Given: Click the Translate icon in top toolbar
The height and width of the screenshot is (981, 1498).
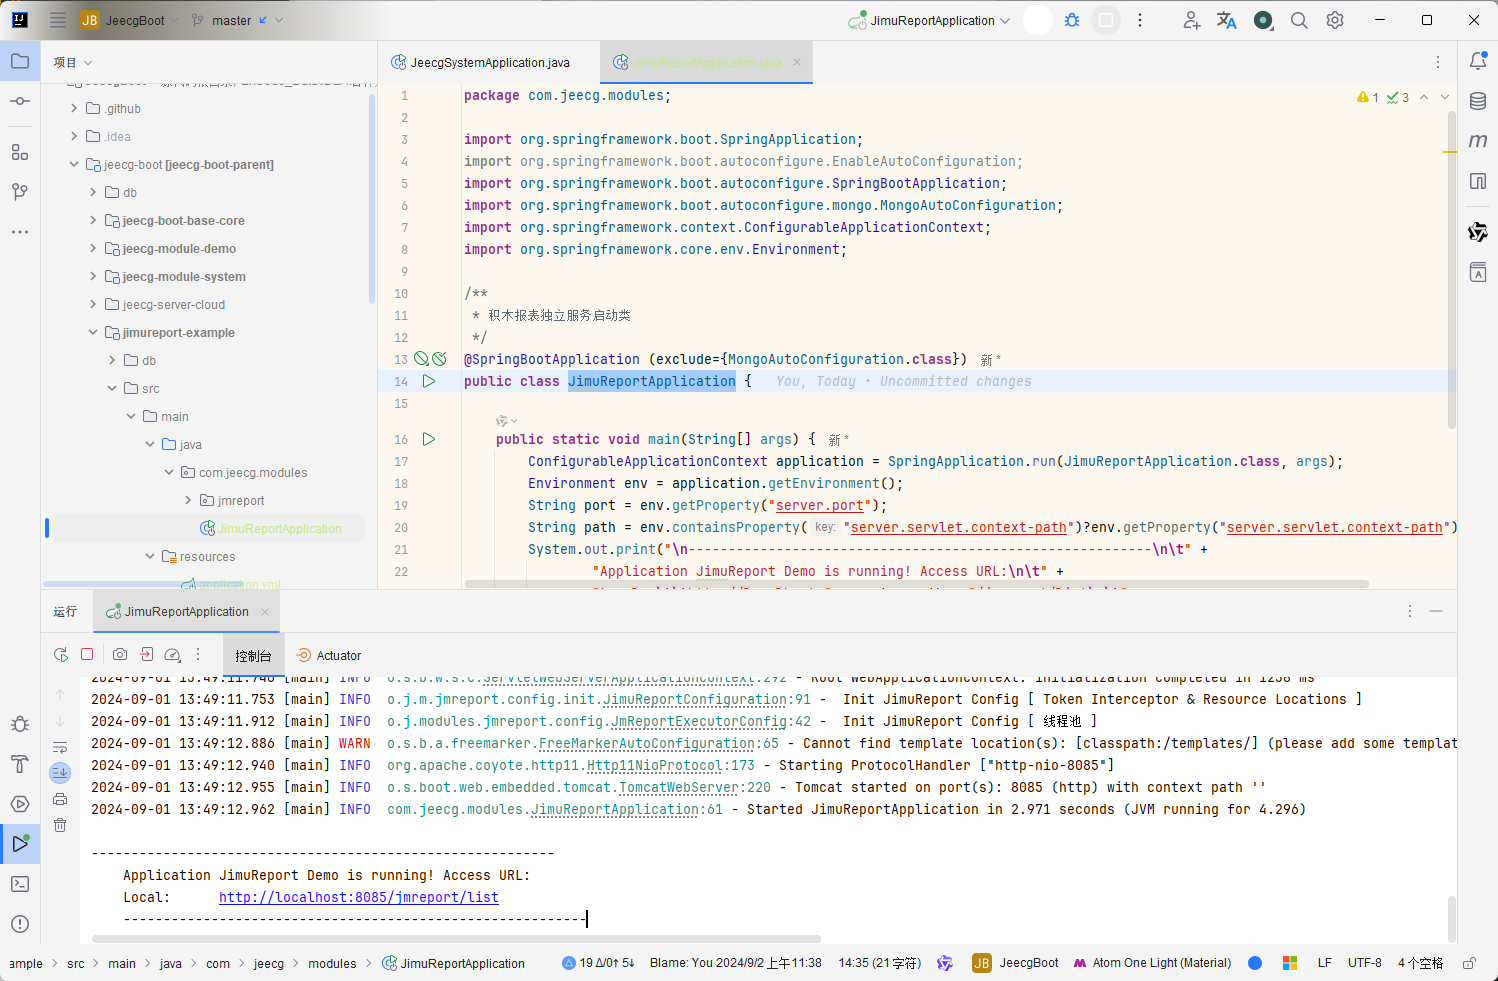Looking at the screenshot, I should point(1227,20).
